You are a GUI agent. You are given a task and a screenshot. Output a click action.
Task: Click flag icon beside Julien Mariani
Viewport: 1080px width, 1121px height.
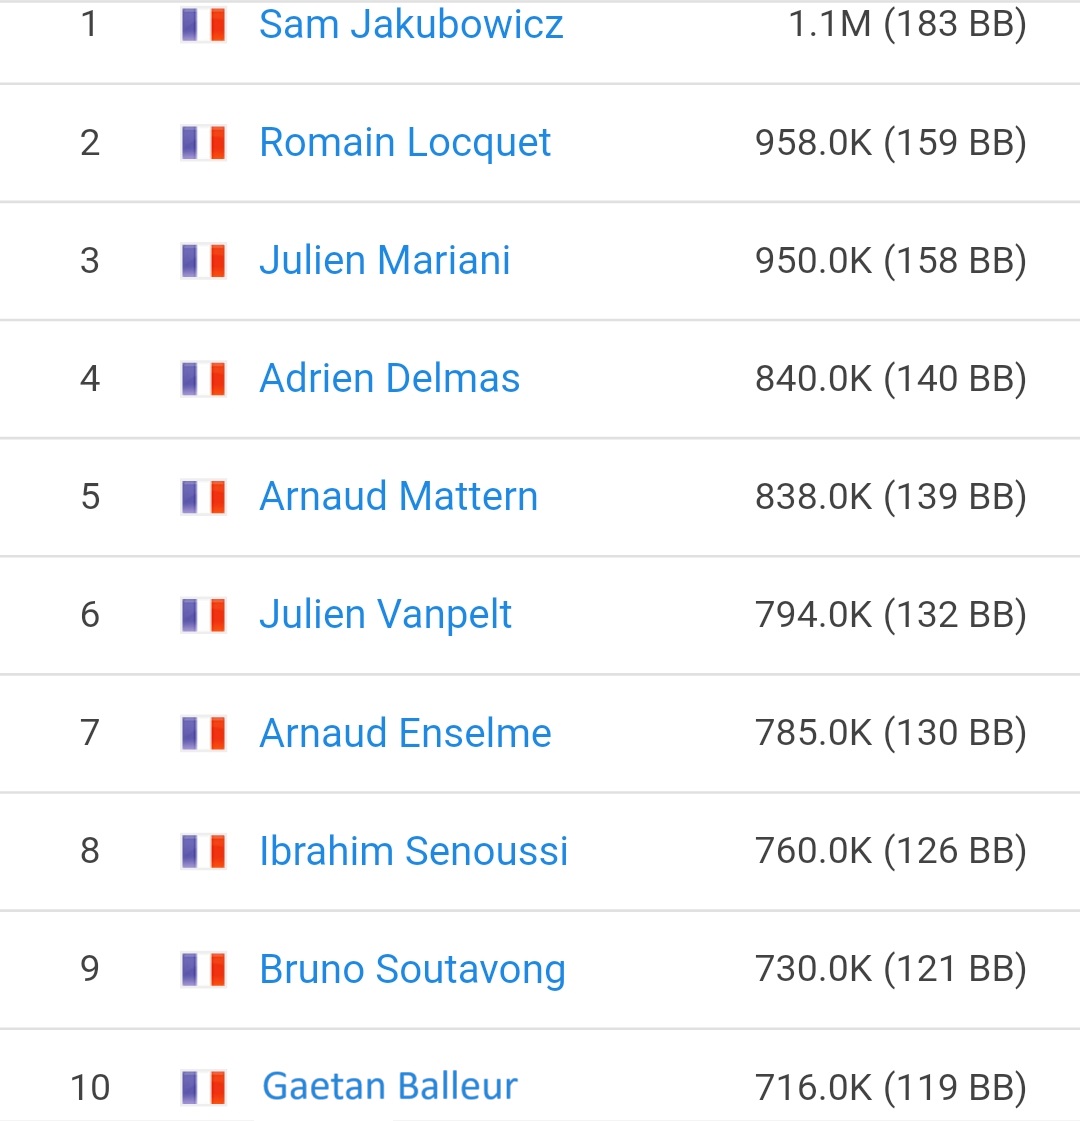(204, 260)
